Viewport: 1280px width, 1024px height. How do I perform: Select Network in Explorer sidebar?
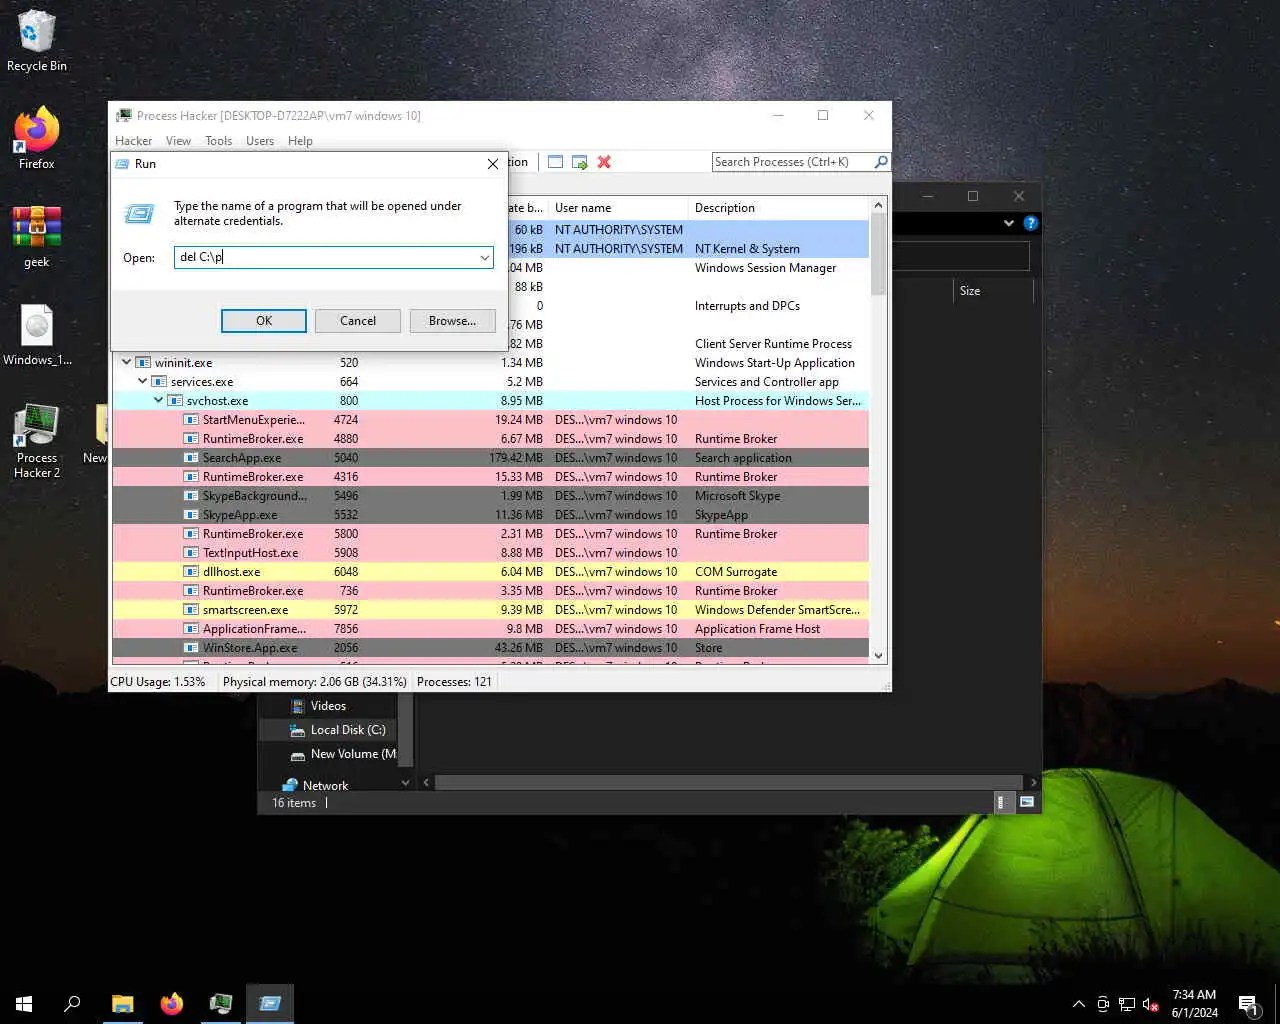point(327,786)
